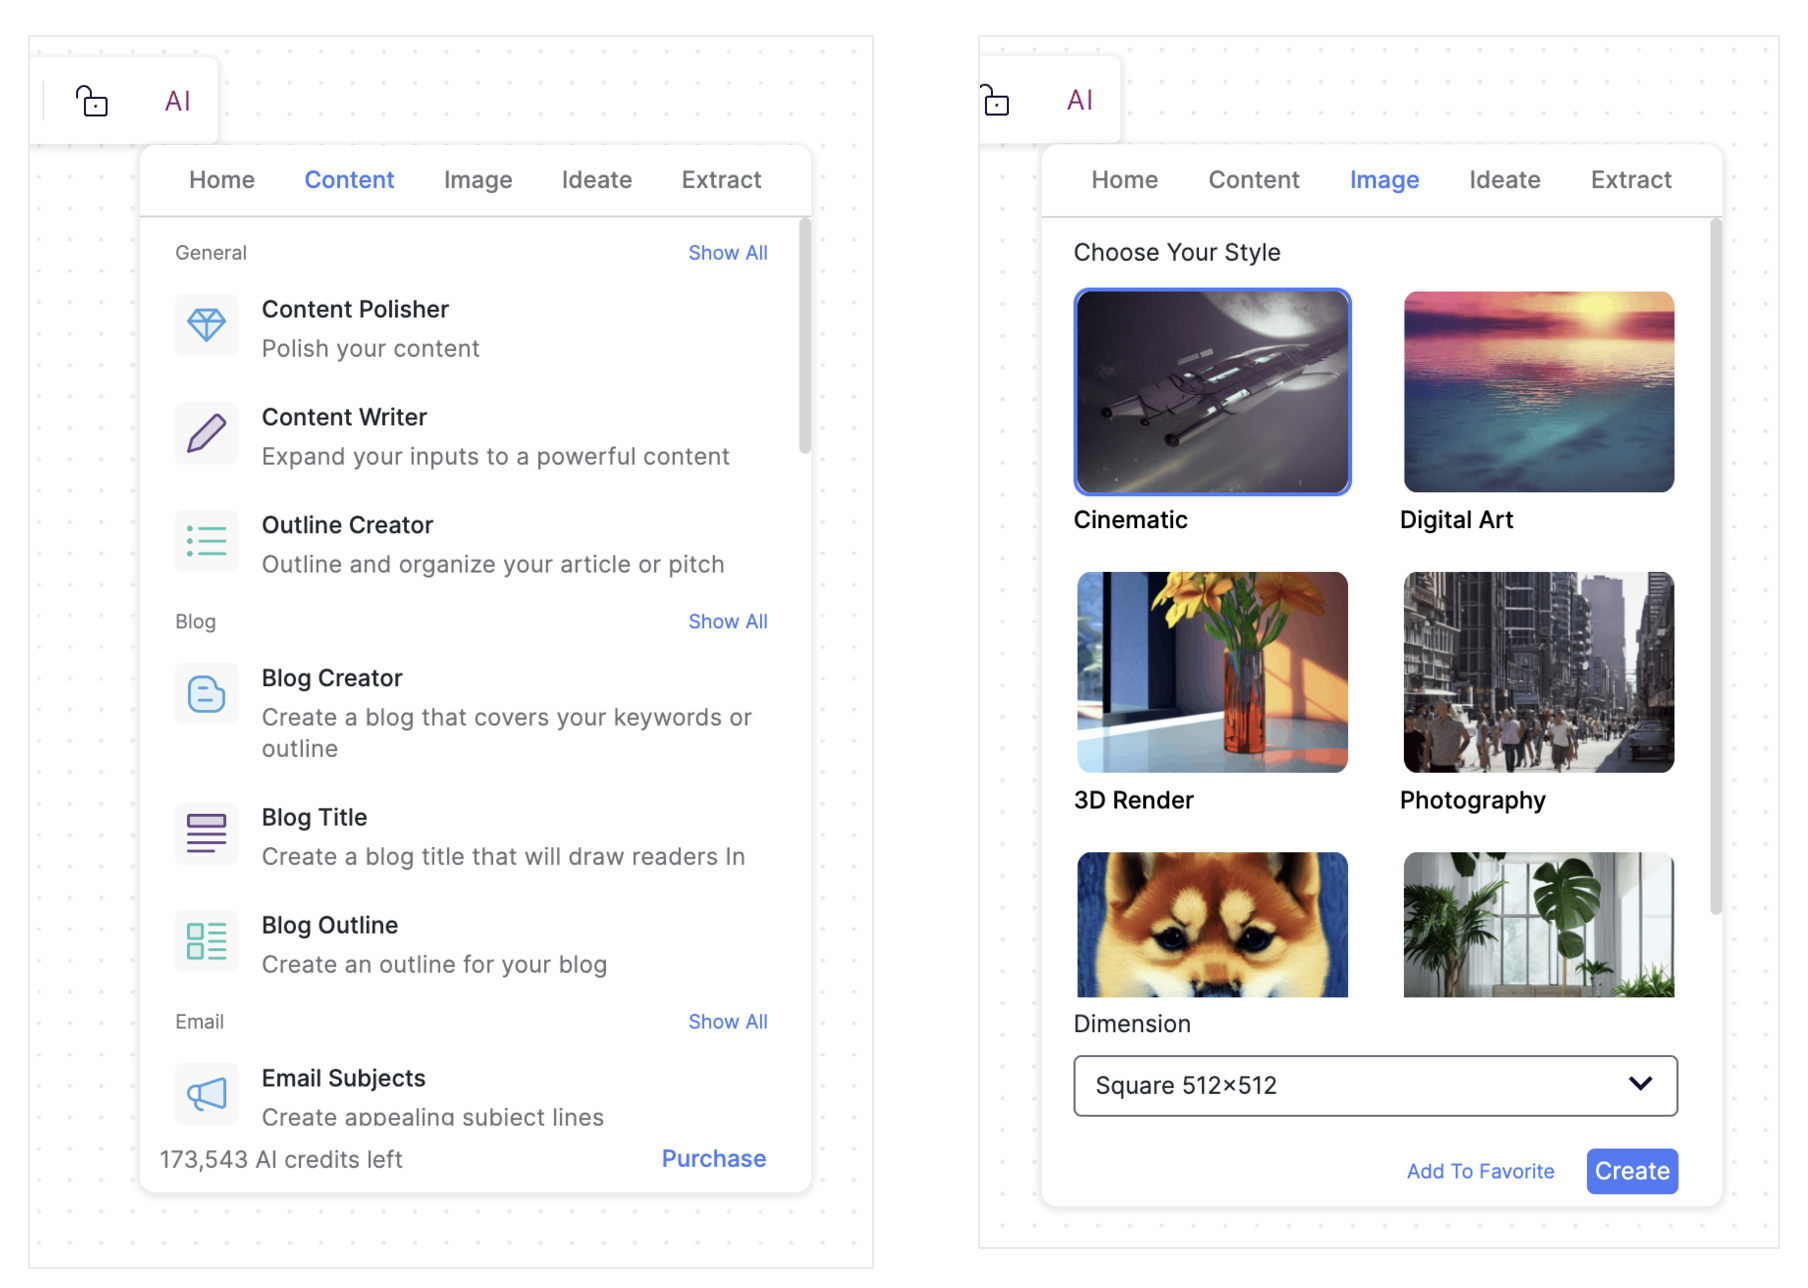Select the Content tab in left panel
Screen dimensions: 1808x1288
tap(349, 180)
